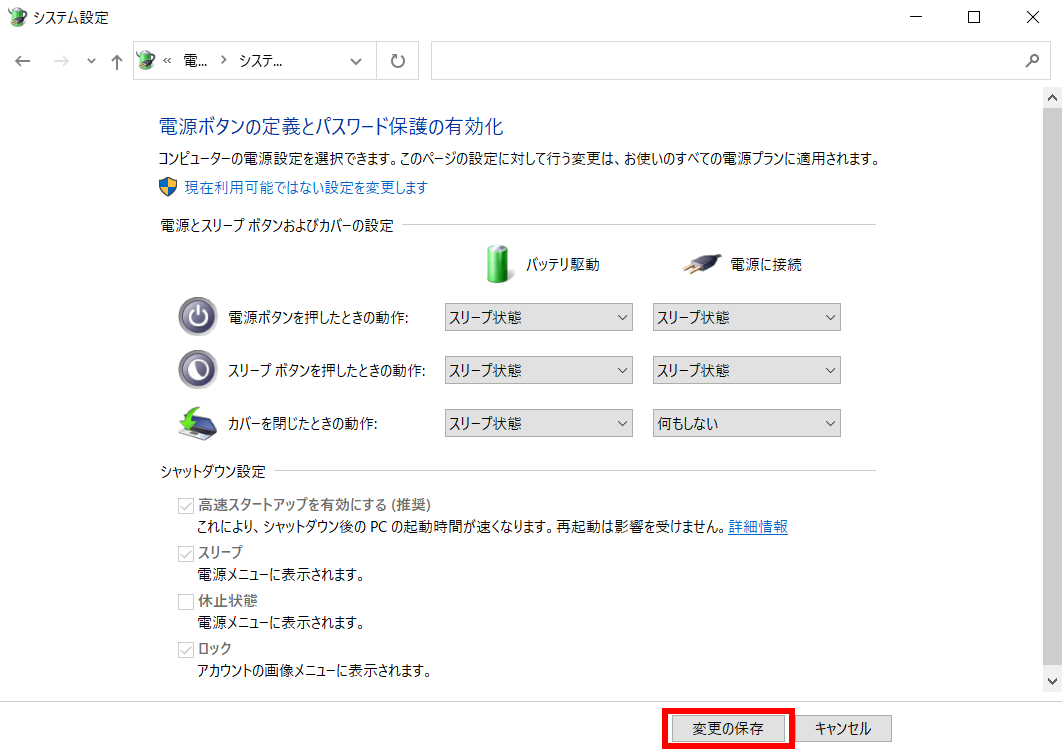The width and height of the screenshot is (1062, 755).
Task: Click the forward navigation arrow
Action: pyautogui.click(x=61, y=61)
